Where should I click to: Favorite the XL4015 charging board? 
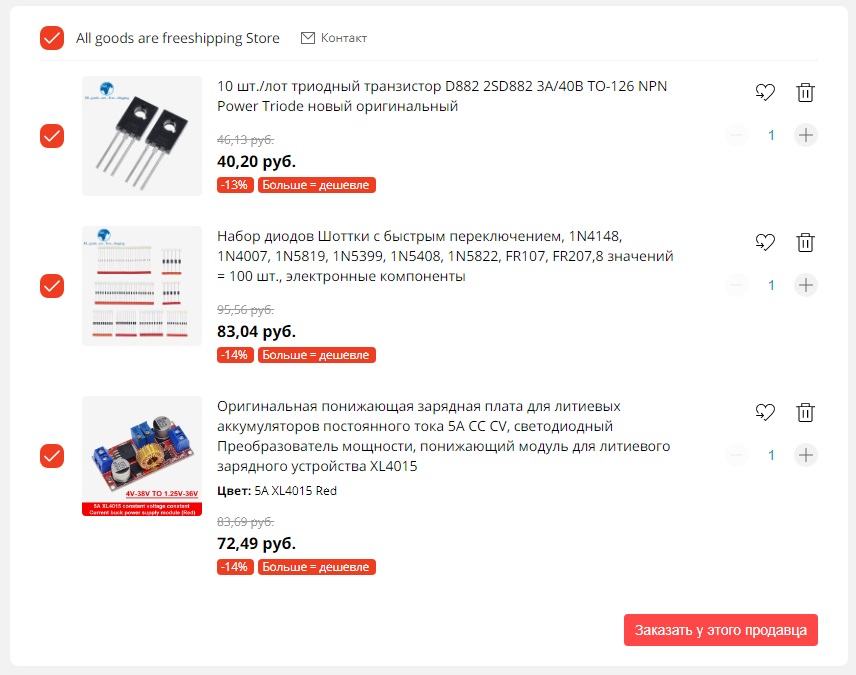point(765,412)
